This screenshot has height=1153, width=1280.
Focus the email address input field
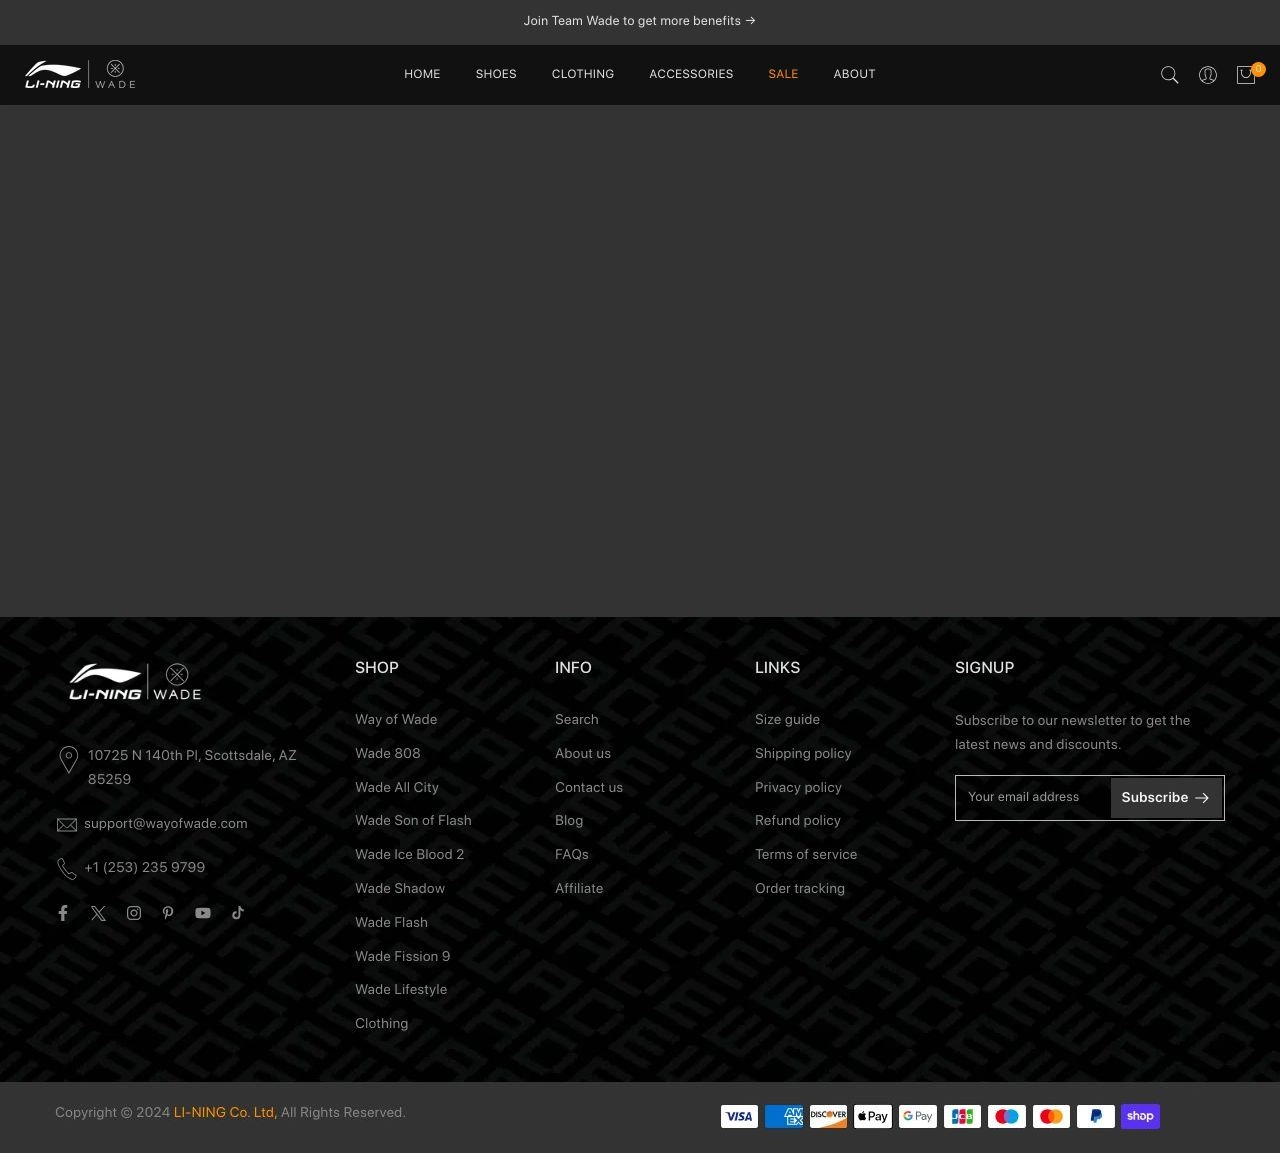click(x=1033, y=798)
